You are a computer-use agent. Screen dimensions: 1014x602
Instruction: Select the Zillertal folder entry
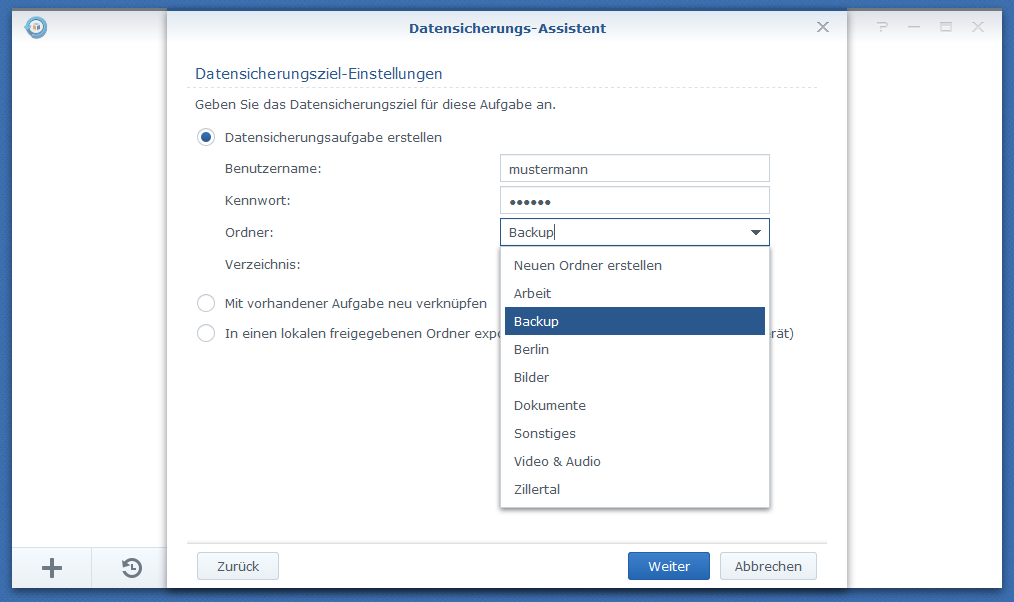click(537, 489)
